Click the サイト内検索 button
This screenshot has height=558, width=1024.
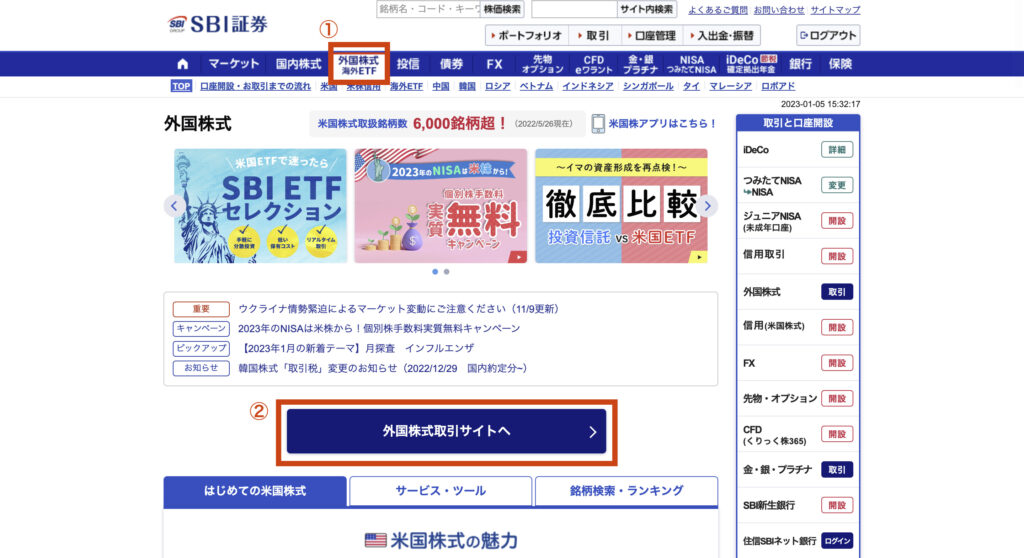[647, 9]
